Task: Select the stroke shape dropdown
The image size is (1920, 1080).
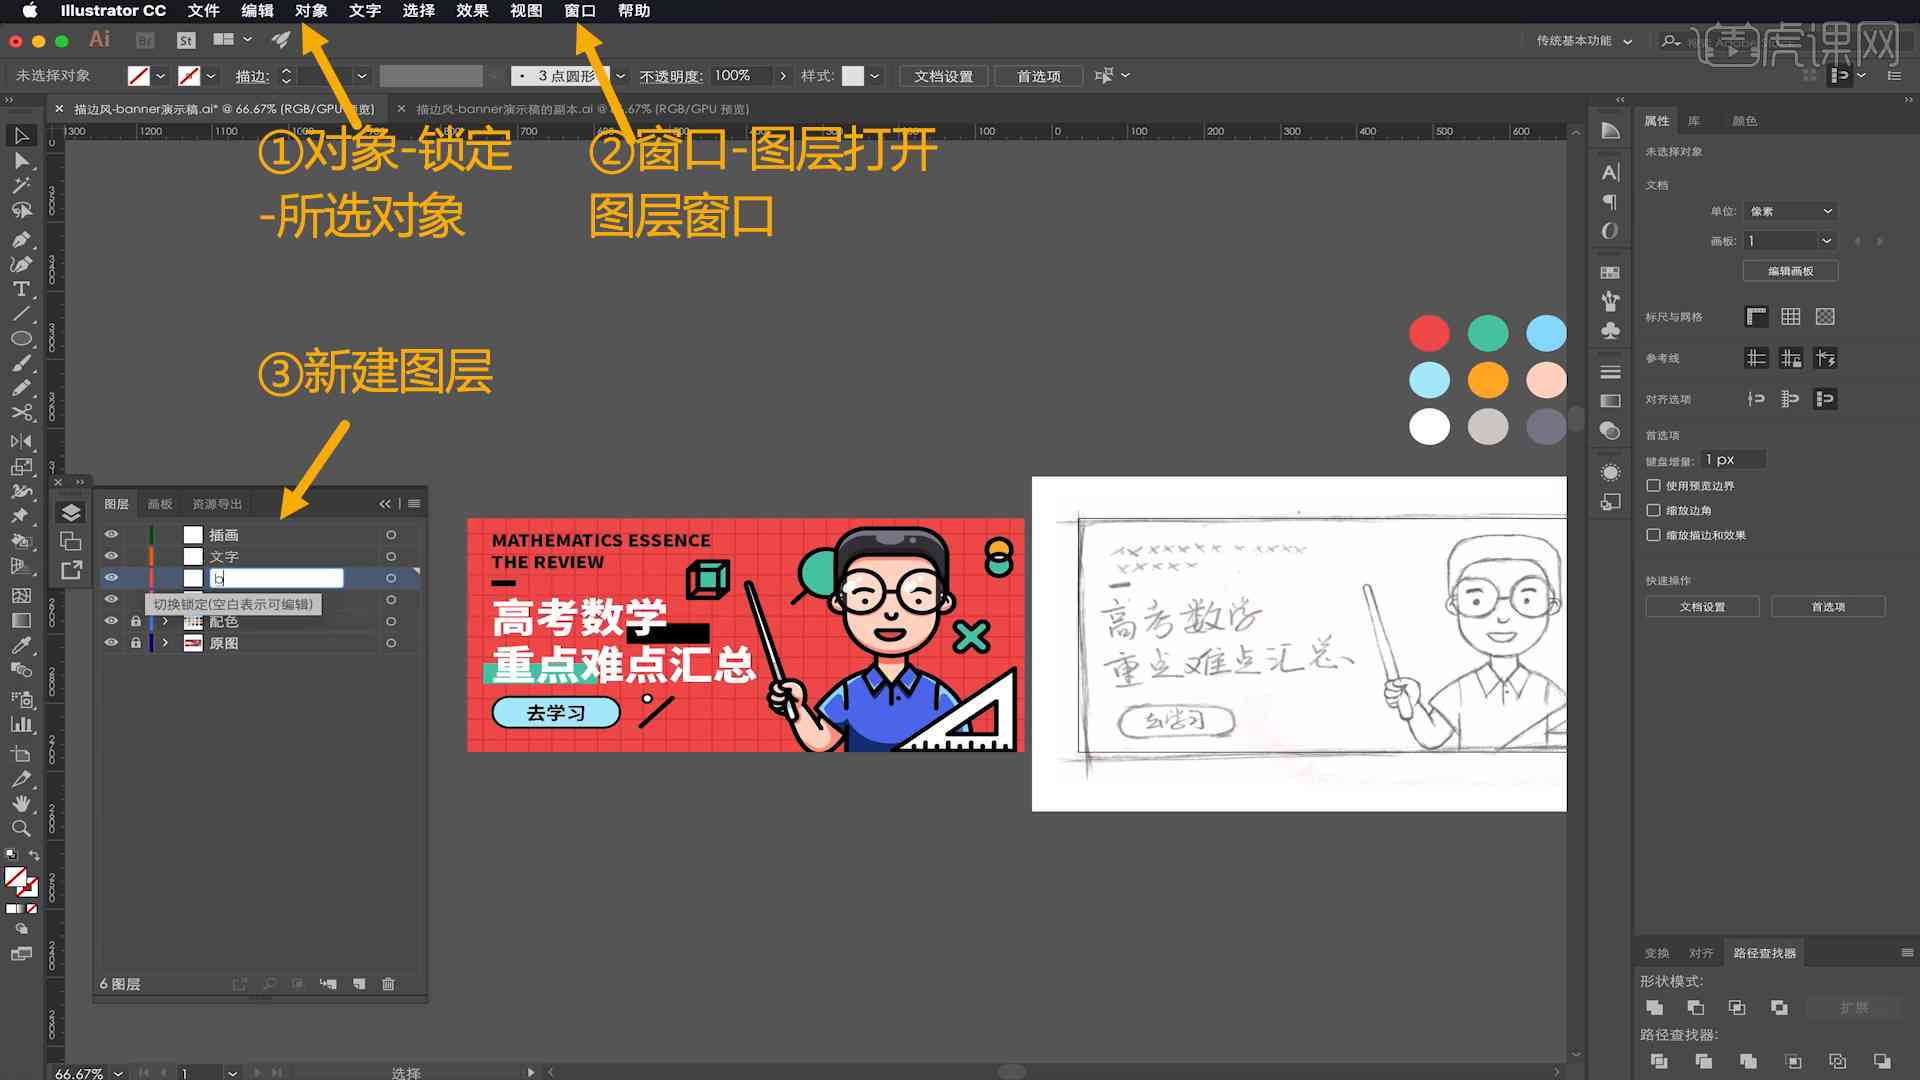Action: [x=615, y=74]
